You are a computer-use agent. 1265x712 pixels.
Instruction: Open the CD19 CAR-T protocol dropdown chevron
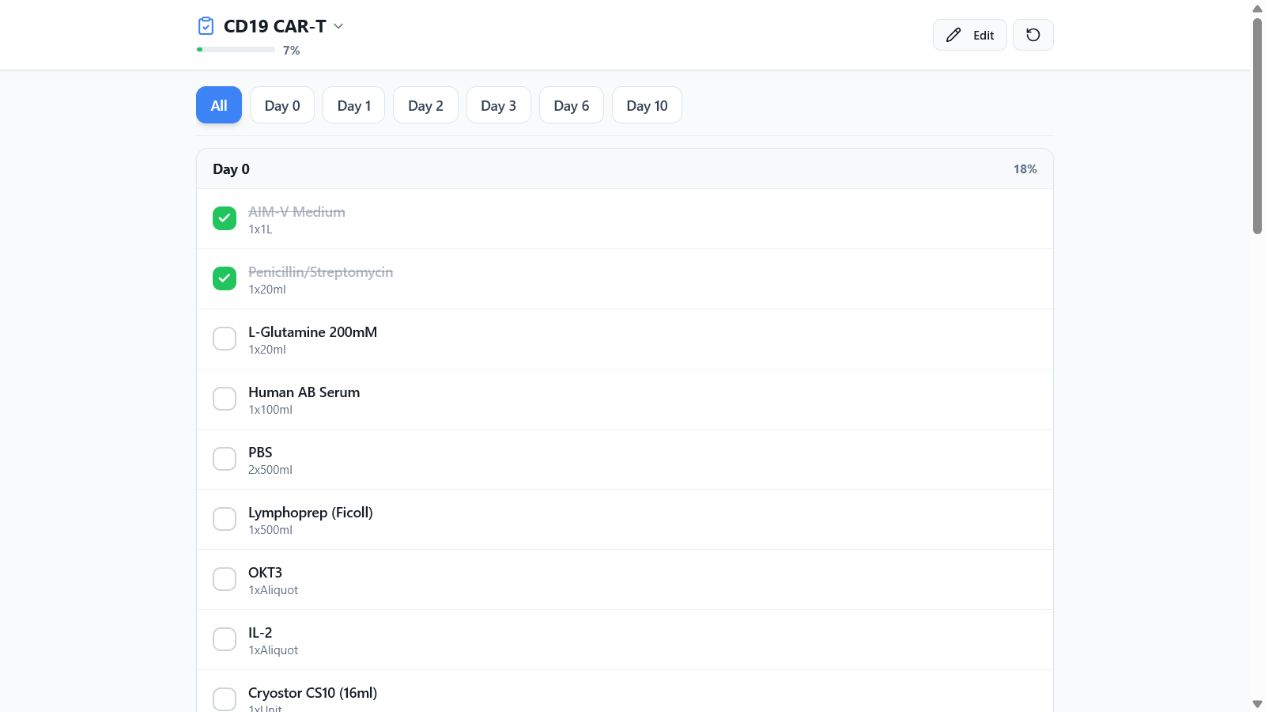tap(338, 26)
